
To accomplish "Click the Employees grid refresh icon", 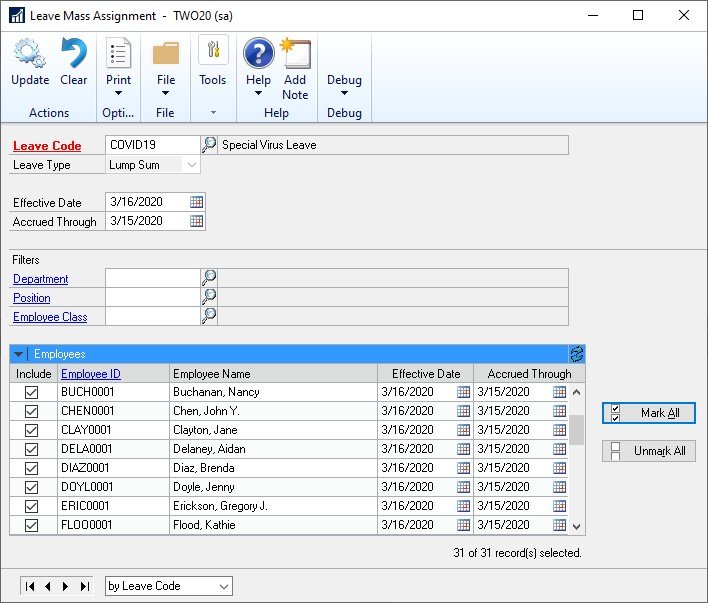I will 577,354.
